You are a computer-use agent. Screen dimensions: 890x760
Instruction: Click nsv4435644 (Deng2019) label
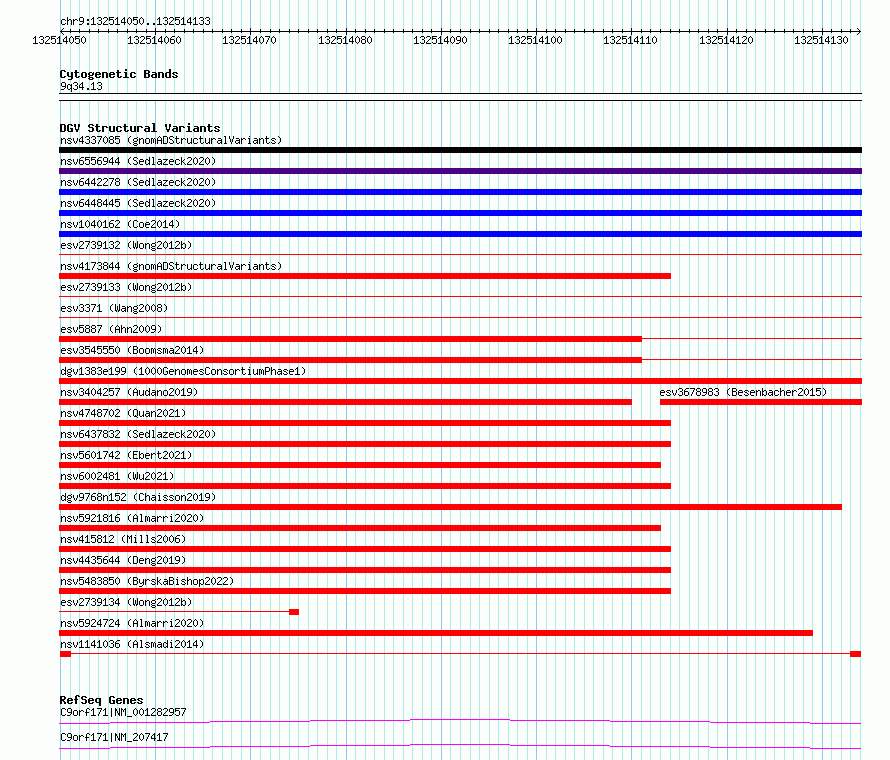point(123,560)
